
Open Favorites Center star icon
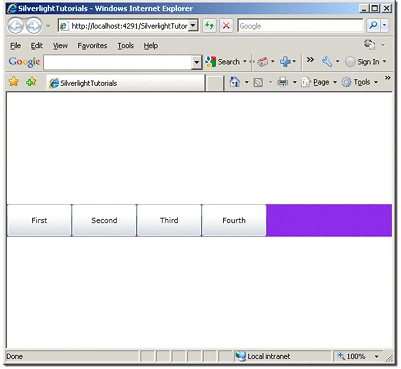pyautogui.click(x=14, y=82)
